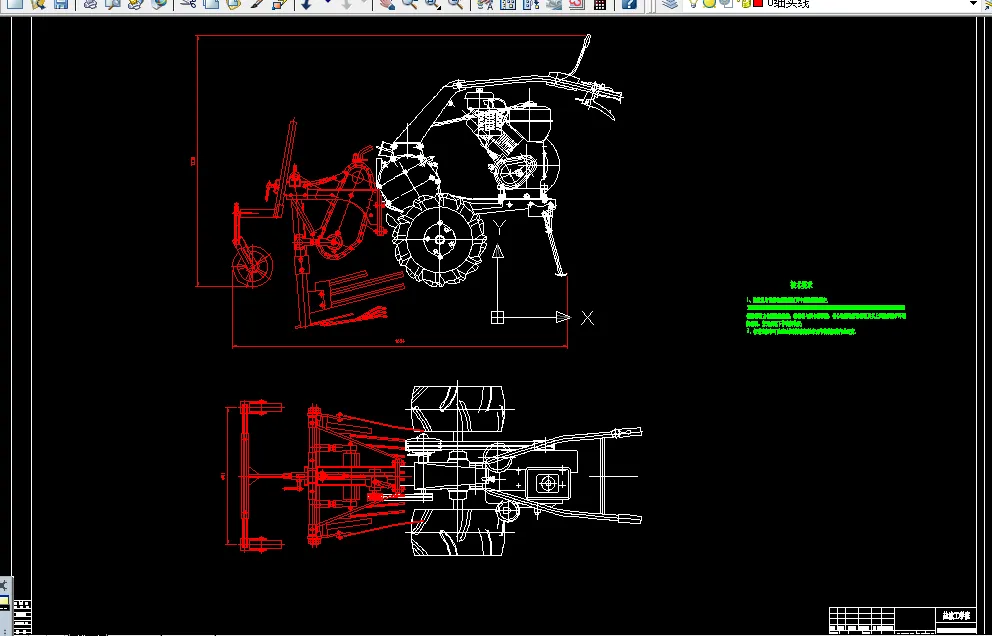Open the Sheet Set Manager icon
This screenshot has height=636, width=992.
554,4
